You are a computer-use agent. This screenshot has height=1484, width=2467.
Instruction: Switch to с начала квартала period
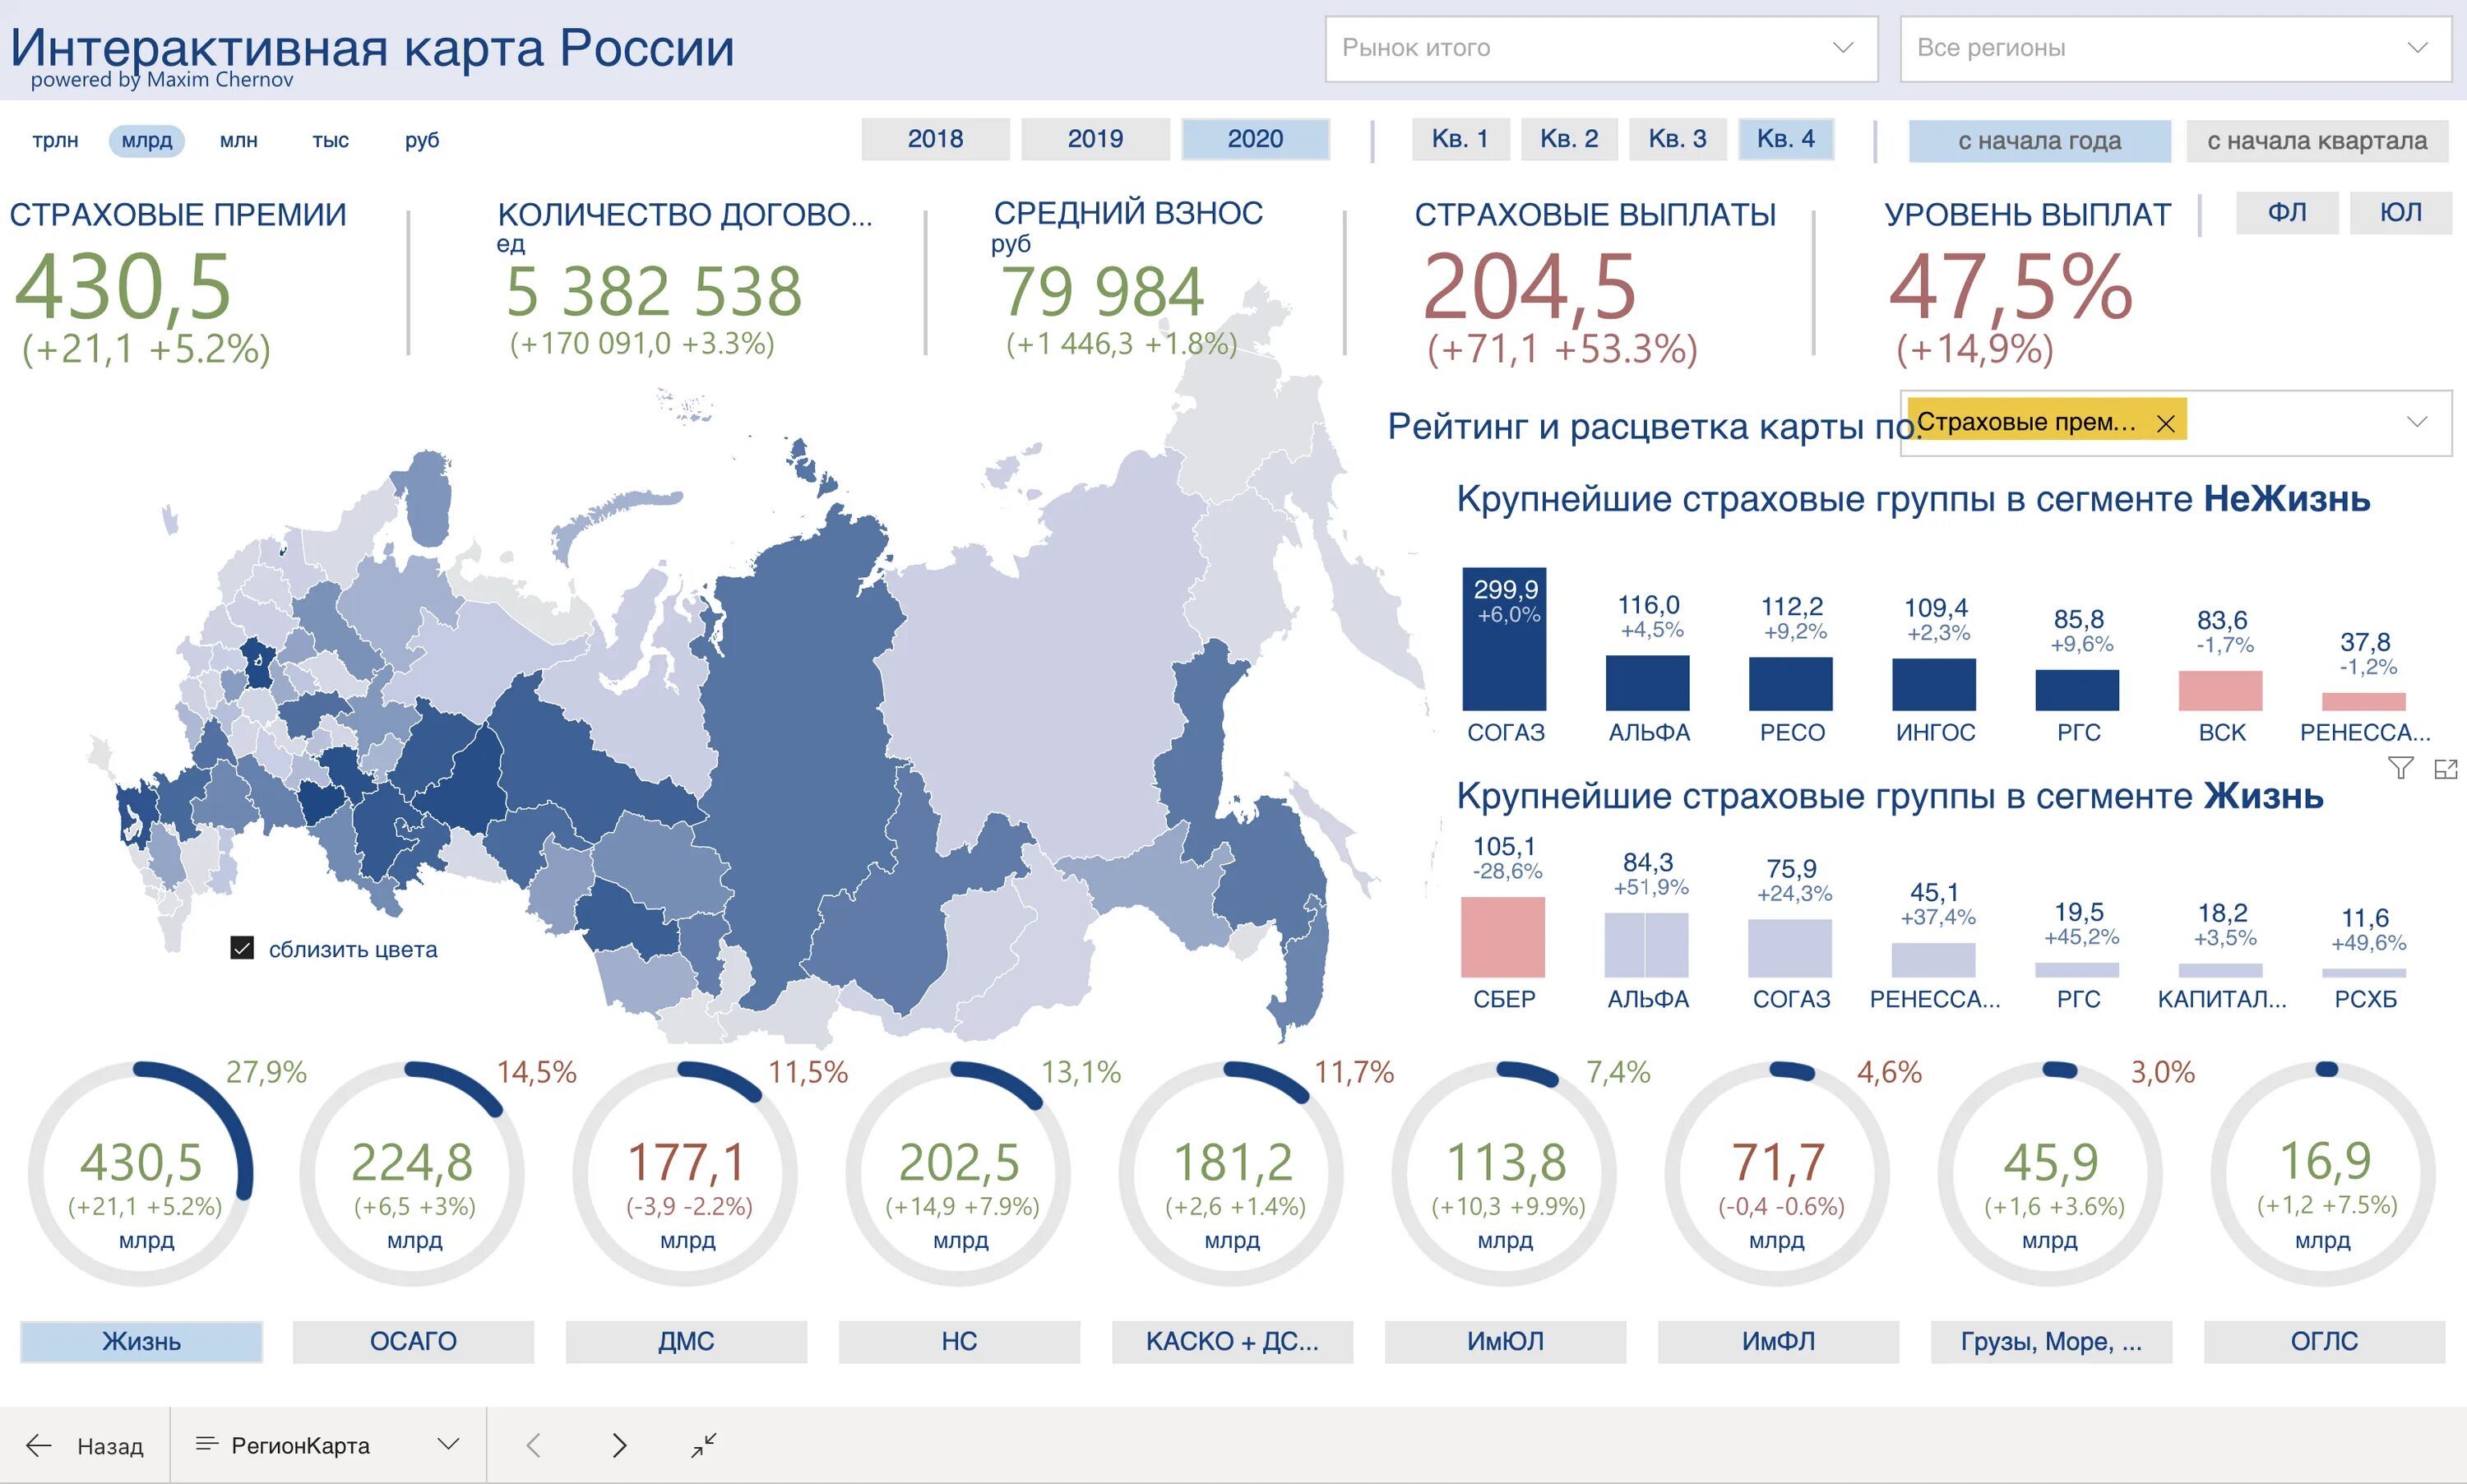(2317, 141)
